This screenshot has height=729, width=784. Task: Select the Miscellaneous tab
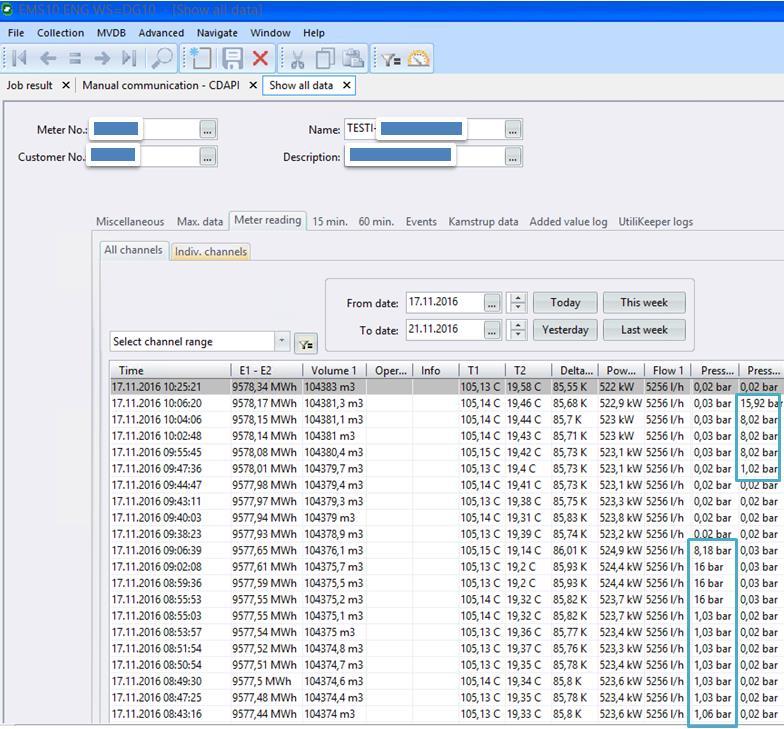coord(130,222)
